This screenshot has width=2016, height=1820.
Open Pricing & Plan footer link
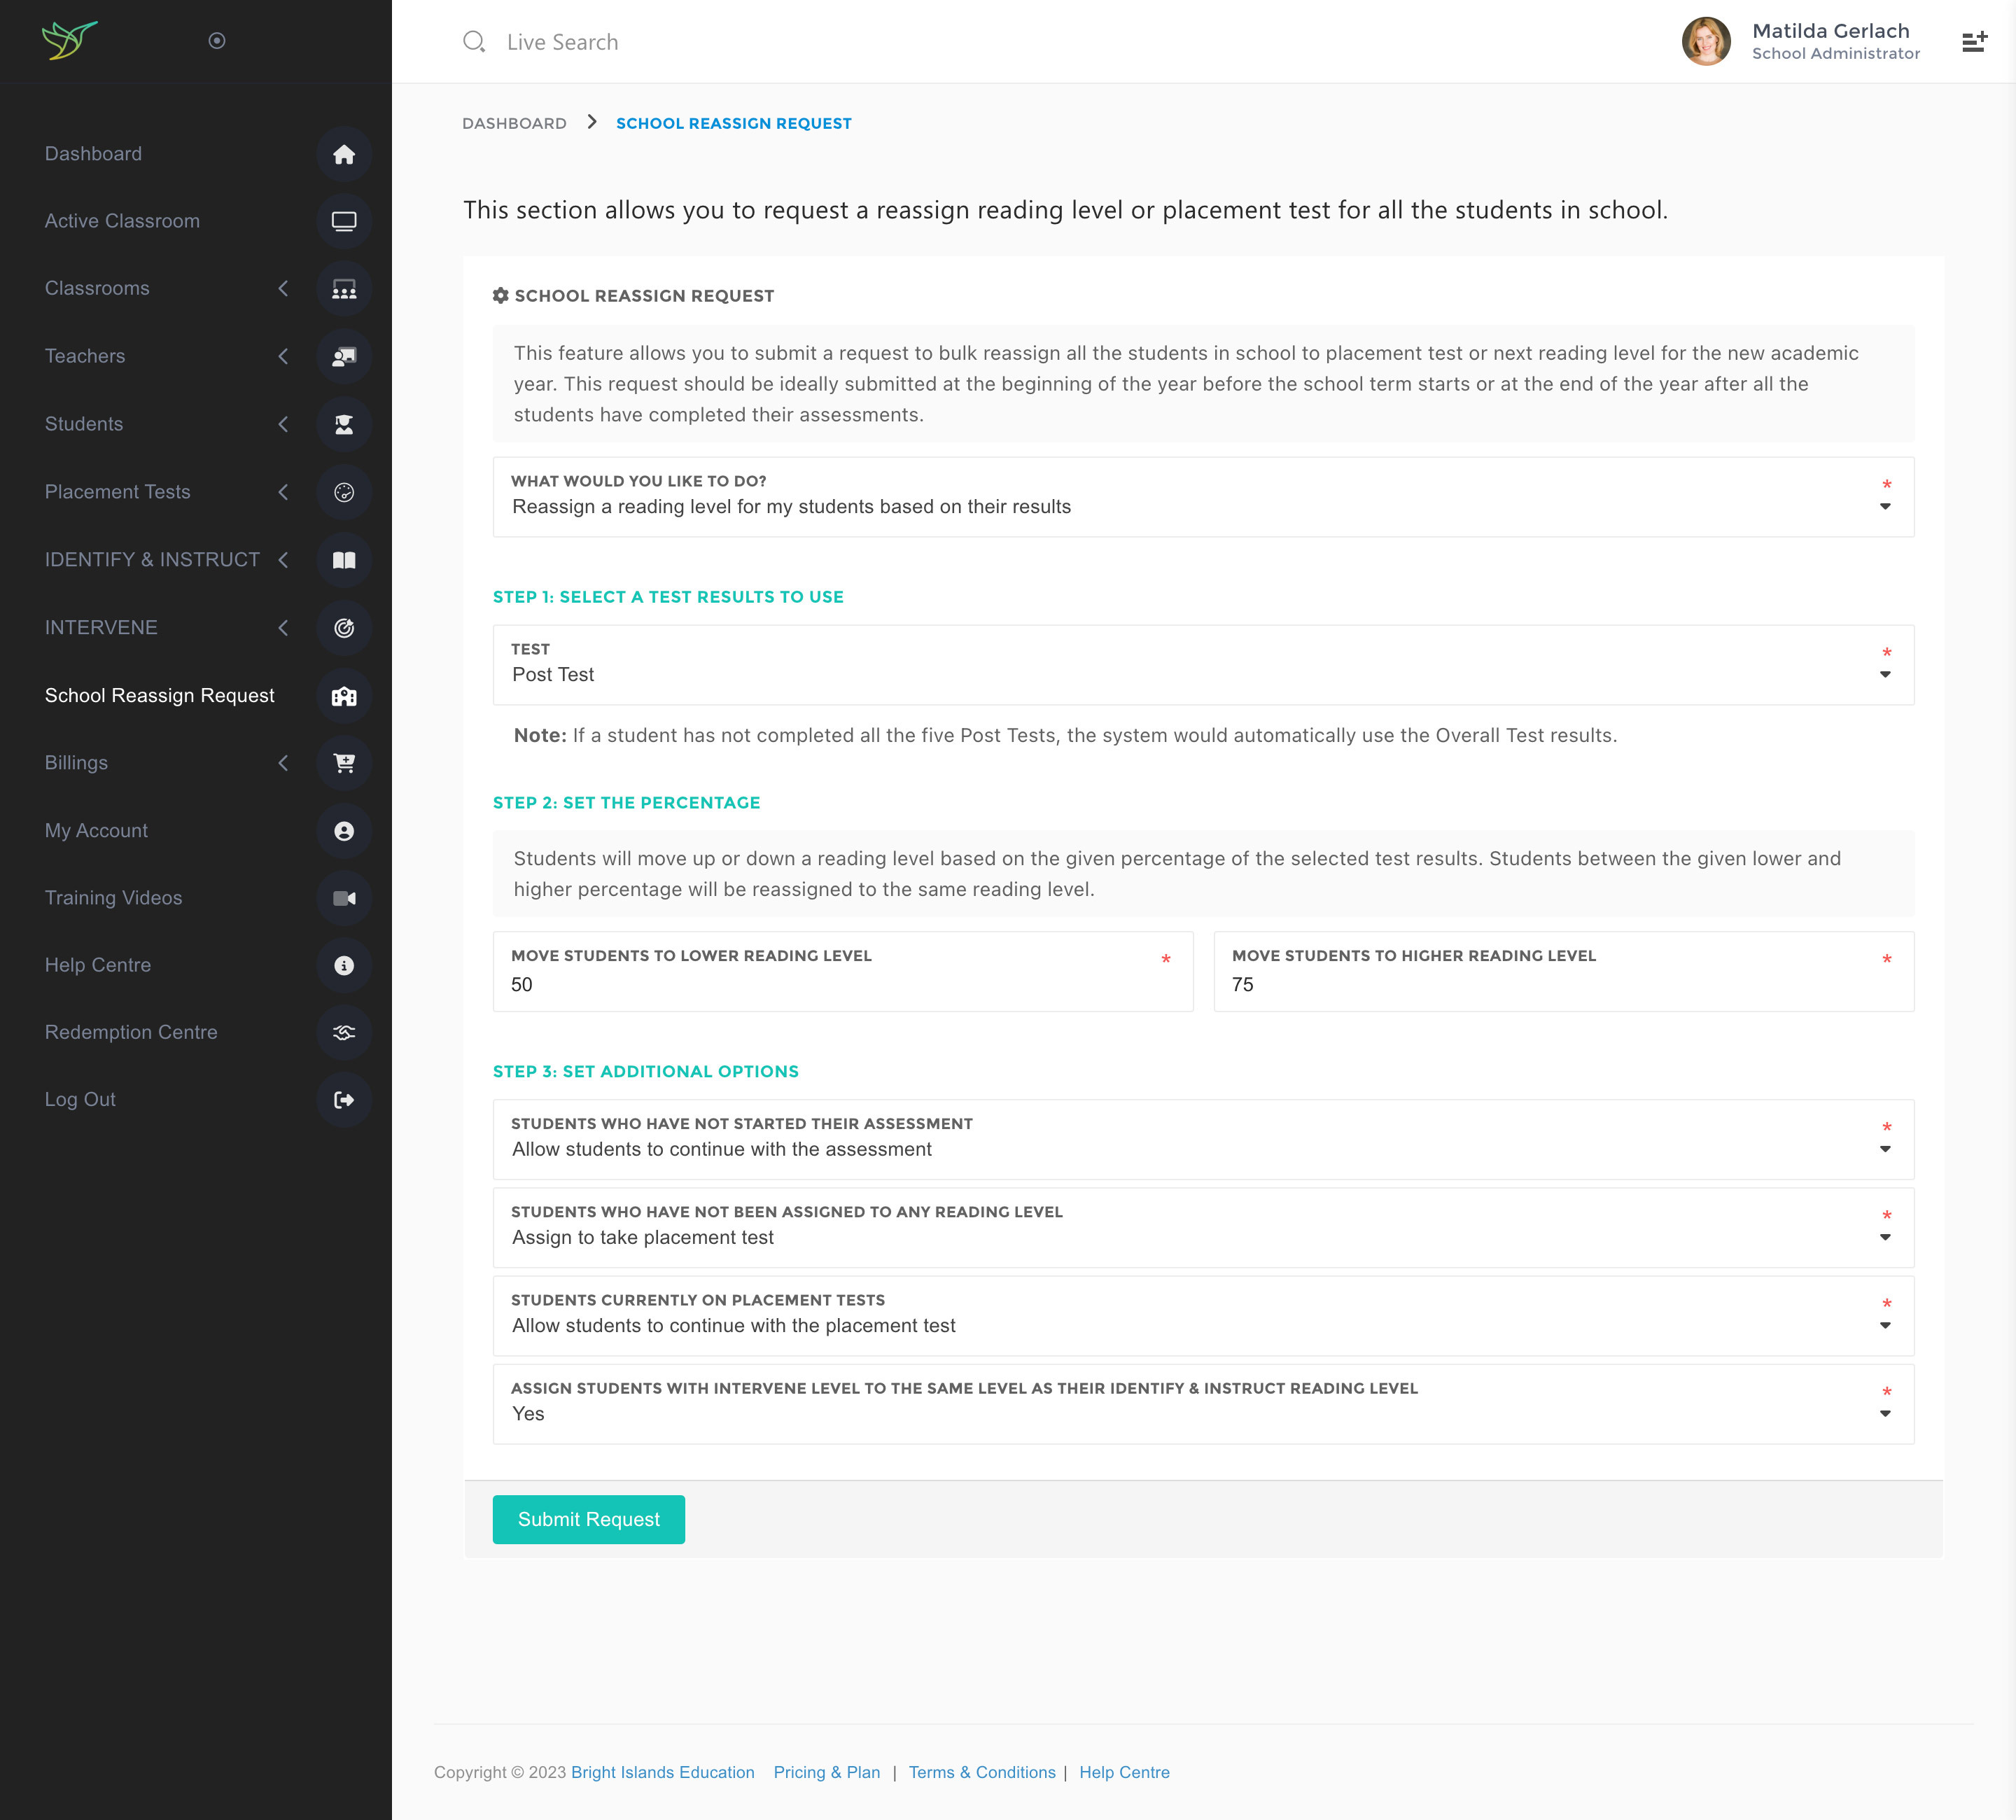[x=826, y=1772]
